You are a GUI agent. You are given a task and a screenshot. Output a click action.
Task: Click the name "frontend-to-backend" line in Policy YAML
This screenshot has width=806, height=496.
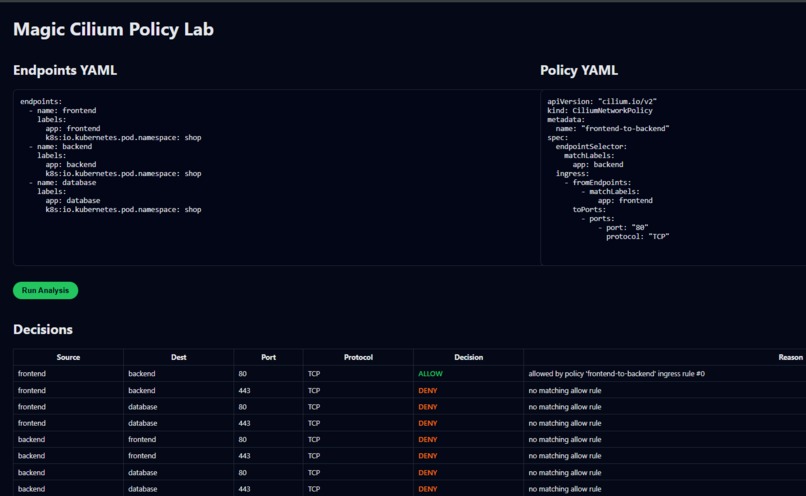[x=612, y=128]
